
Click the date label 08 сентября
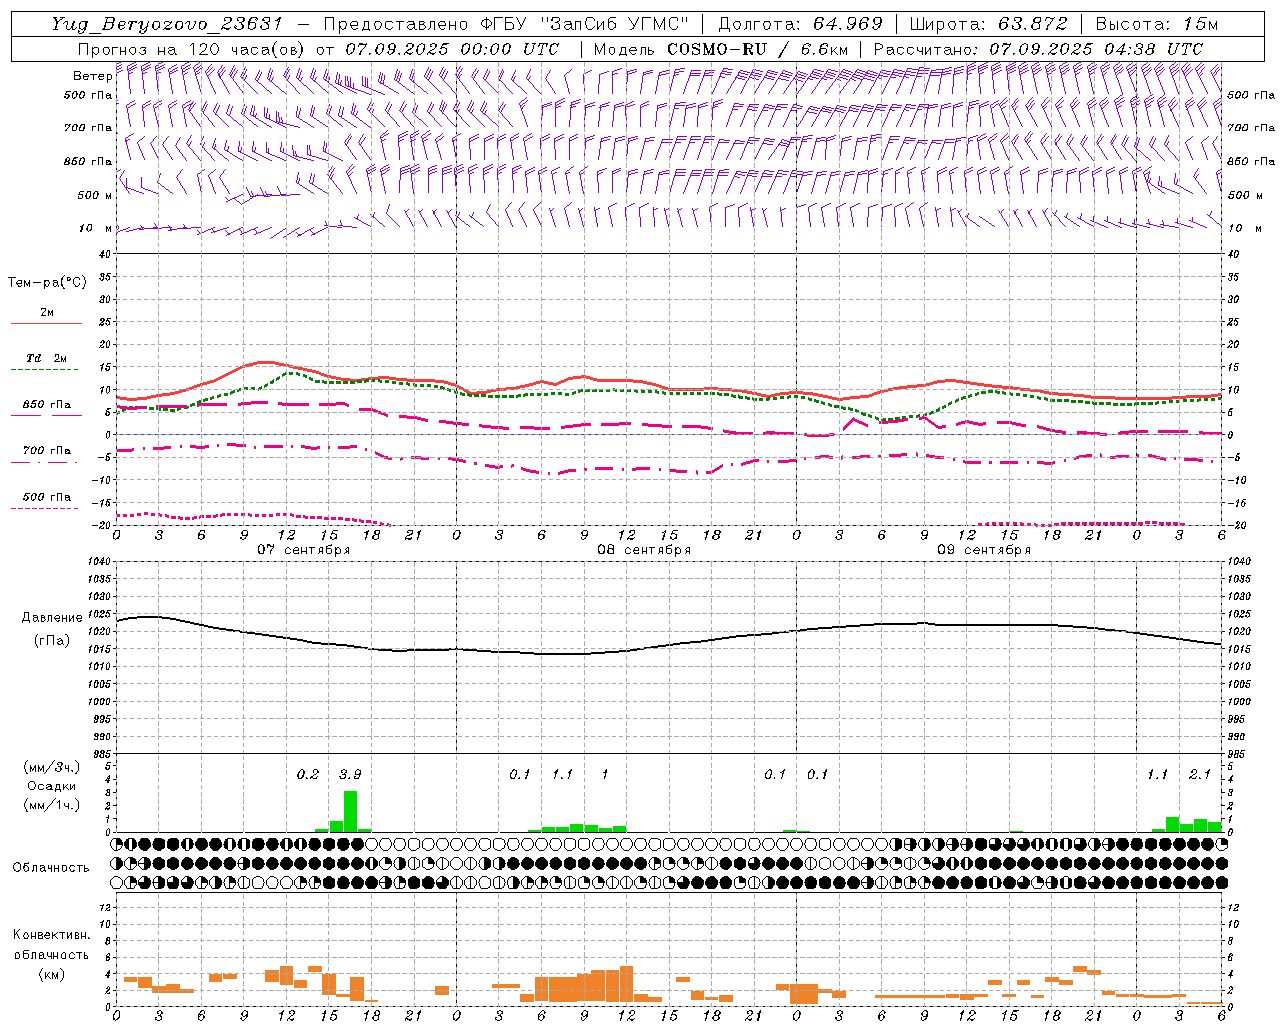(644, 550)
